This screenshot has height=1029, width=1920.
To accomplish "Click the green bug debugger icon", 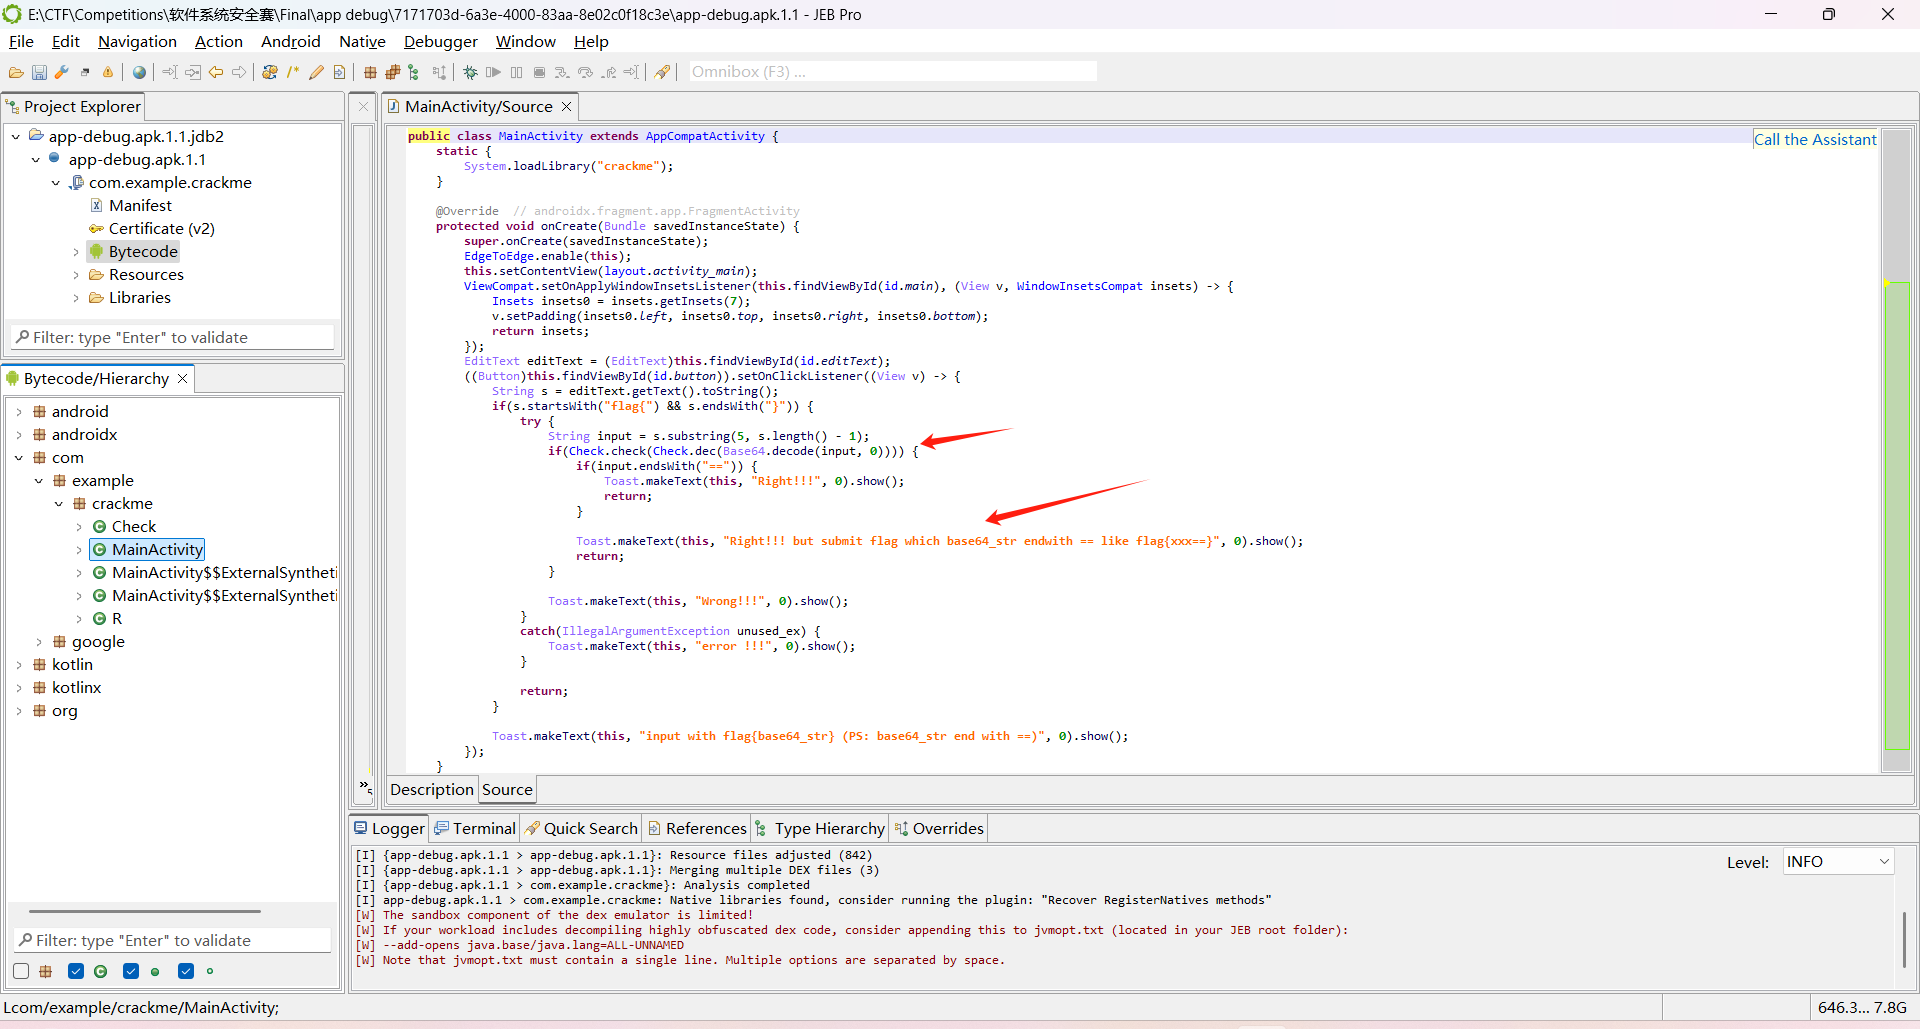I will (470, 72).
